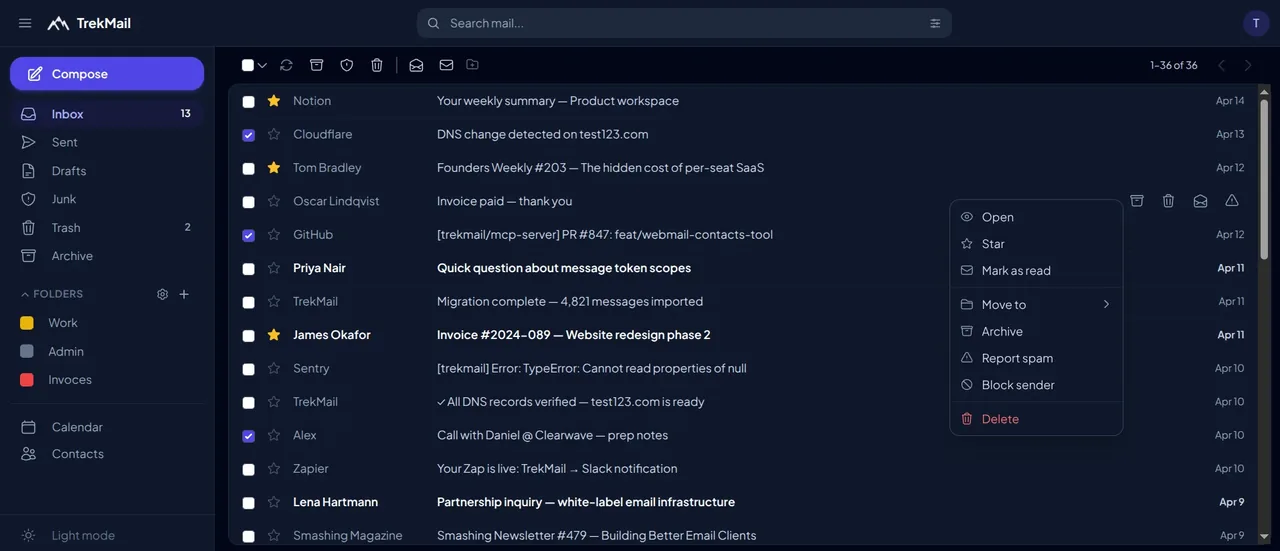Image resolution: width=1280 pixels, height=551 pixels.
Task: Report Oscar Lindqvist row as spam icon
Action: [1232, 201]
